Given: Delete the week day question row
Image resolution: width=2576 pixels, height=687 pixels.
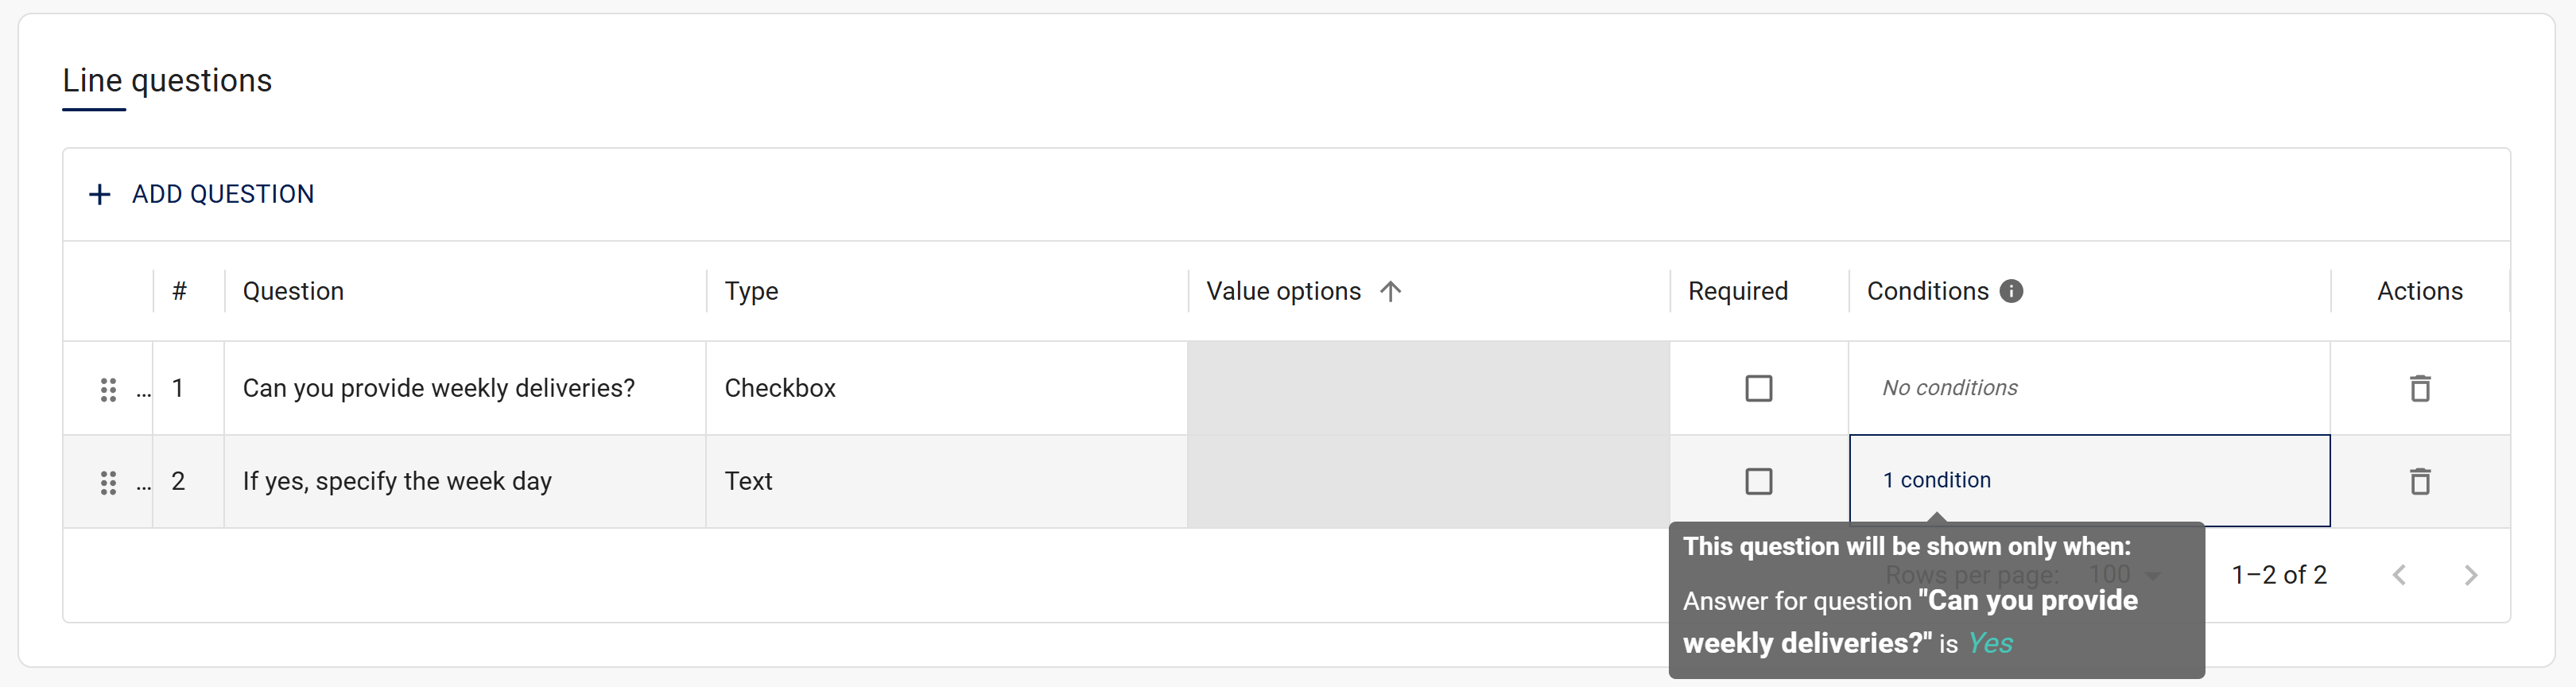Looking at the screenshot, I should [2419, 481].
